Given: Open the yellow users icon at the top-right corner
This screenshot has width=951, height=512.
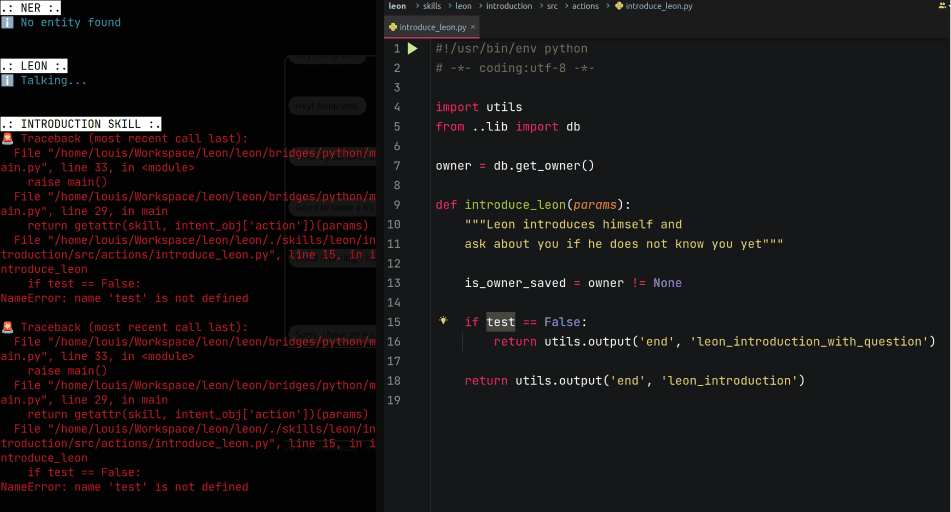Looking at the screenshot, I should point(943,5).
